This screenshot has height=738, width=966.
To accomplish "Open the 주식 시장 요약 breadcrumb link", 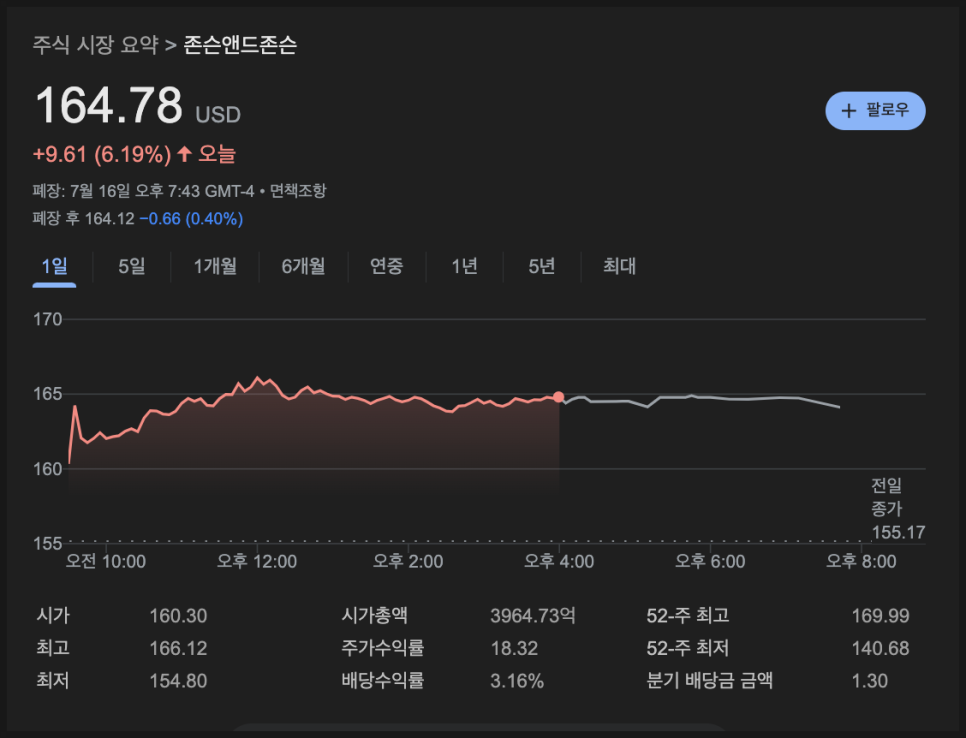I will coord(95,45).
